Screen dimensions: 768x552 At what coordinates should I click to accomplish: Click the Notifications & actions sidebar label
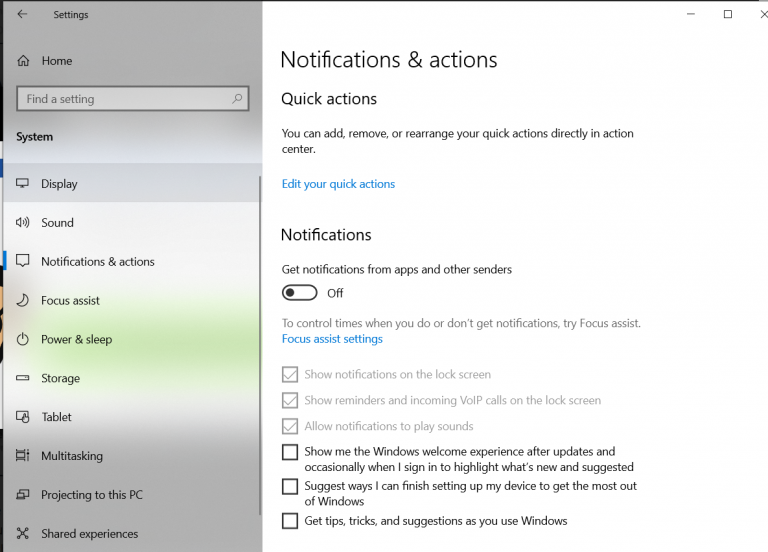pos(97,262)
